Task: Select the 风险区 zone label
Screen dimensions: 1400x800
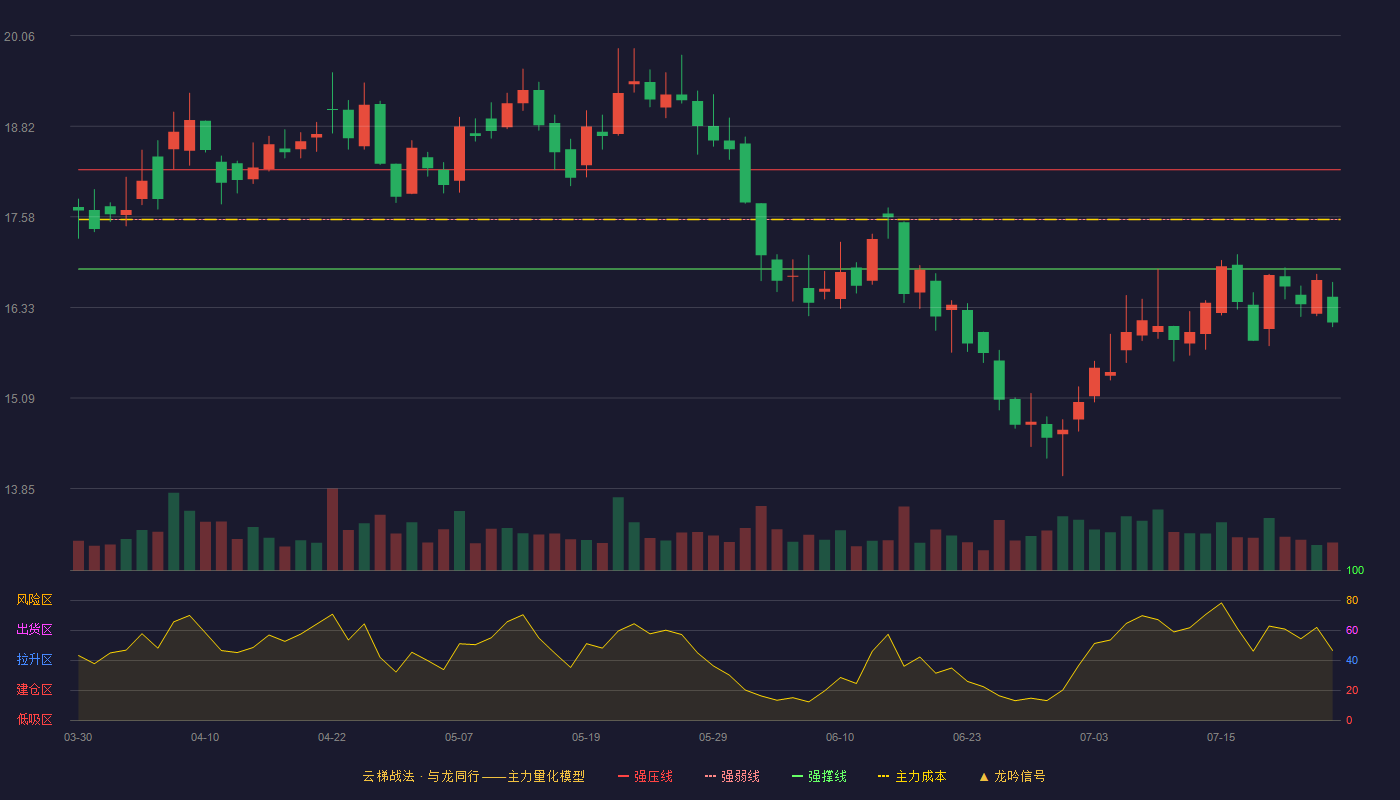Action: [x=34, y=600]
